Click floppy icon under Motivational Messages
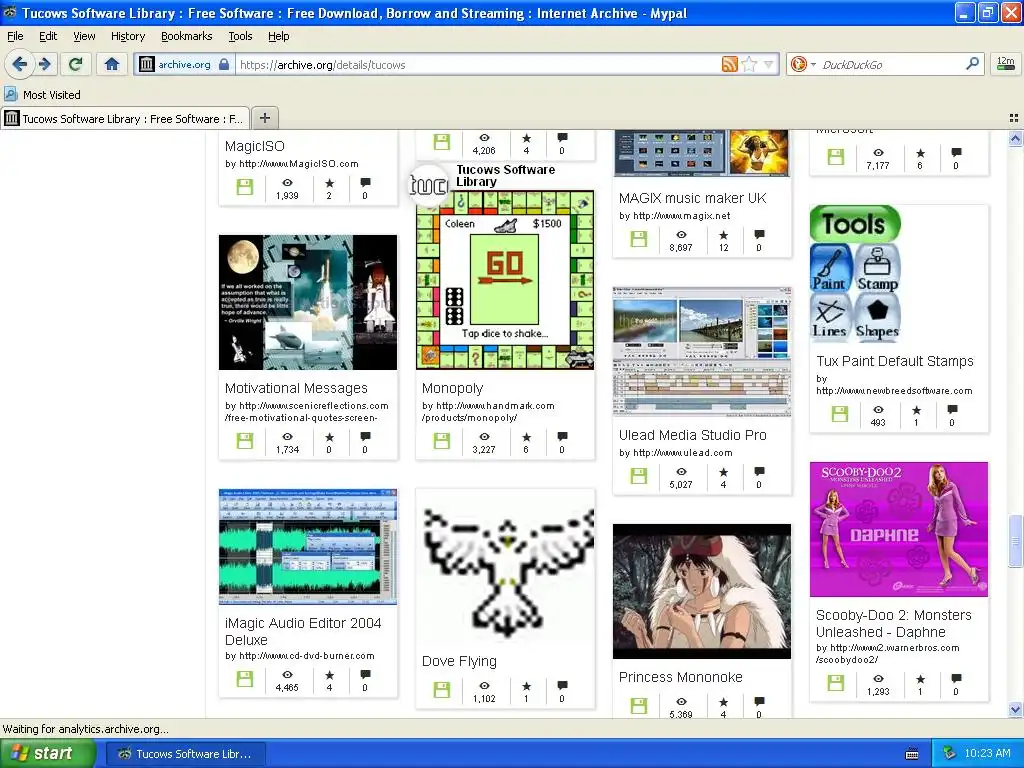The height and width of the screenshot is (768, 1024). point(245,441)
